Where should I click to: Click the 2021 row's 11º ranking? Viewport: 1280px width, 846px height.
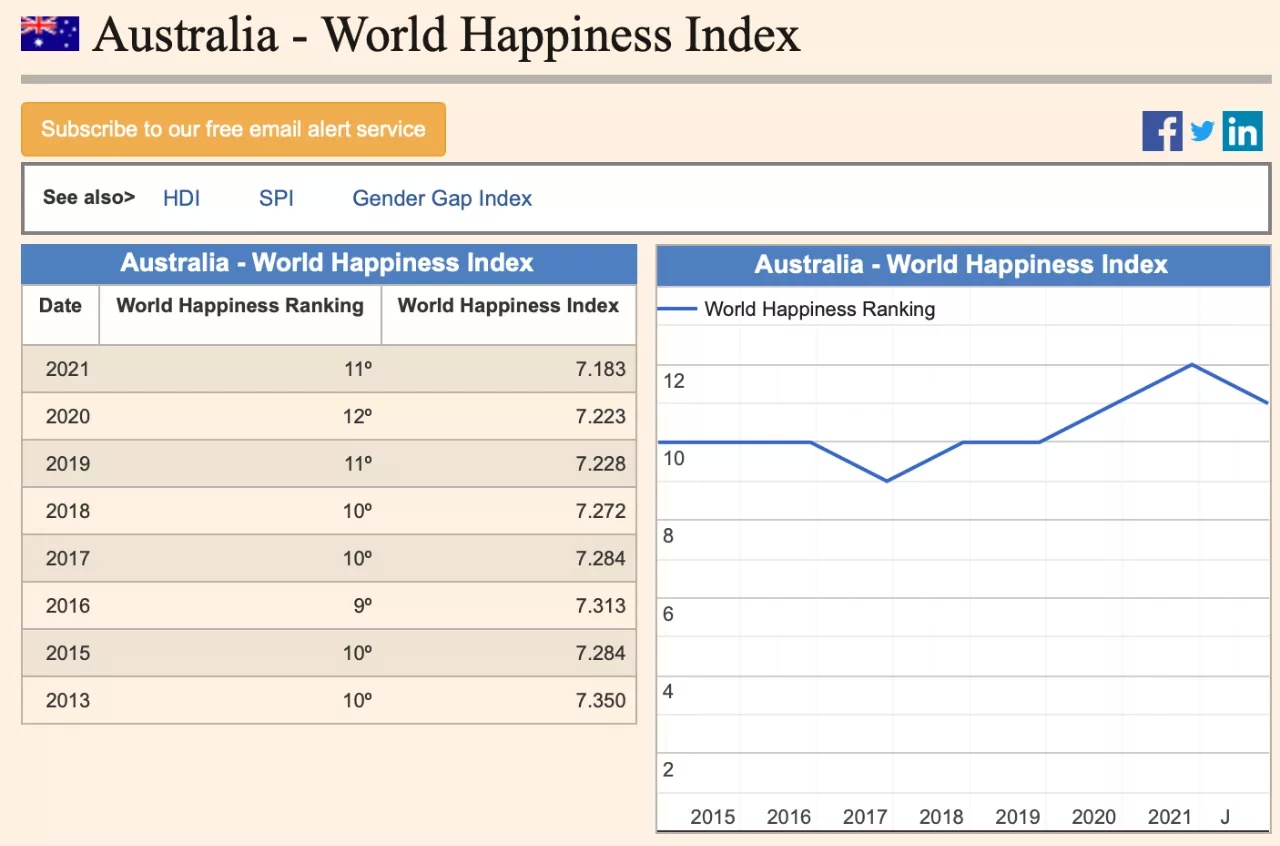240,369
